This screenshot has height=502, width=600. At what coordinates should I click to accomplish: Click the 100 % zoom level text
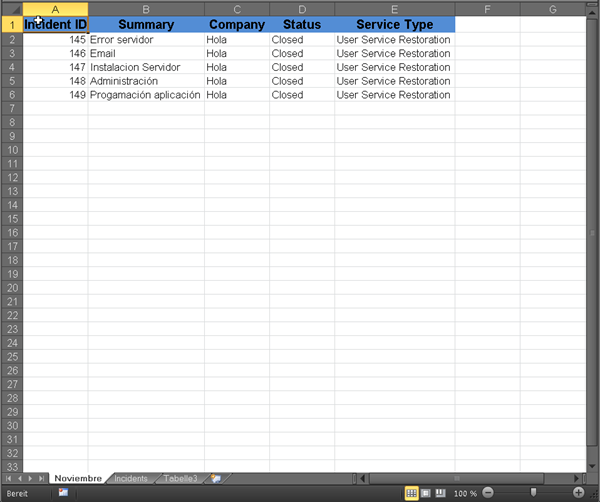tap(465, 493)
